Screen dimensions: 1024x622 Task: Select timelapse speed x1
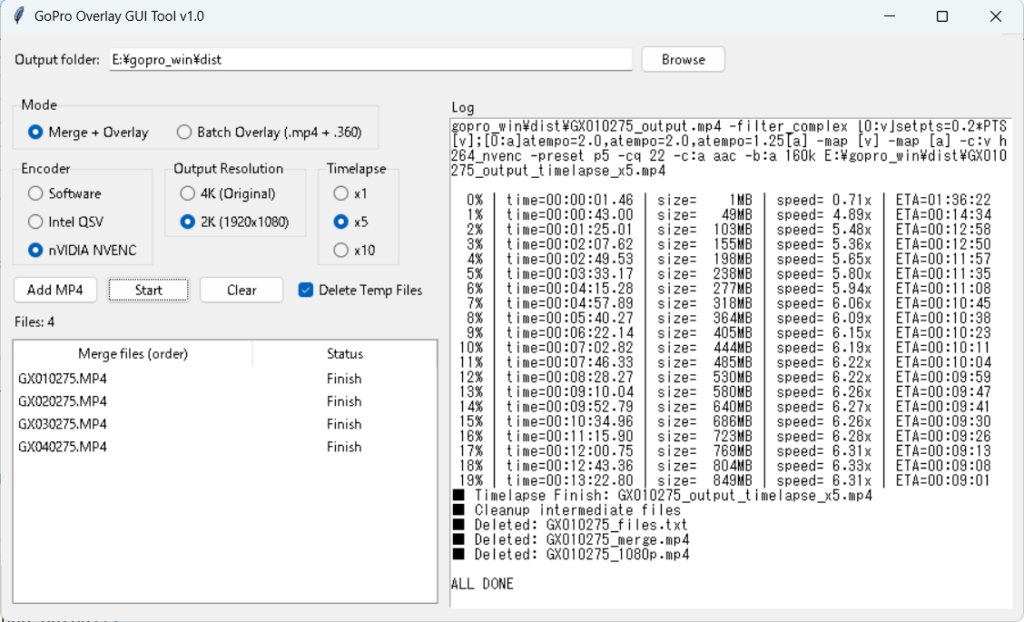tap(341, 193)
